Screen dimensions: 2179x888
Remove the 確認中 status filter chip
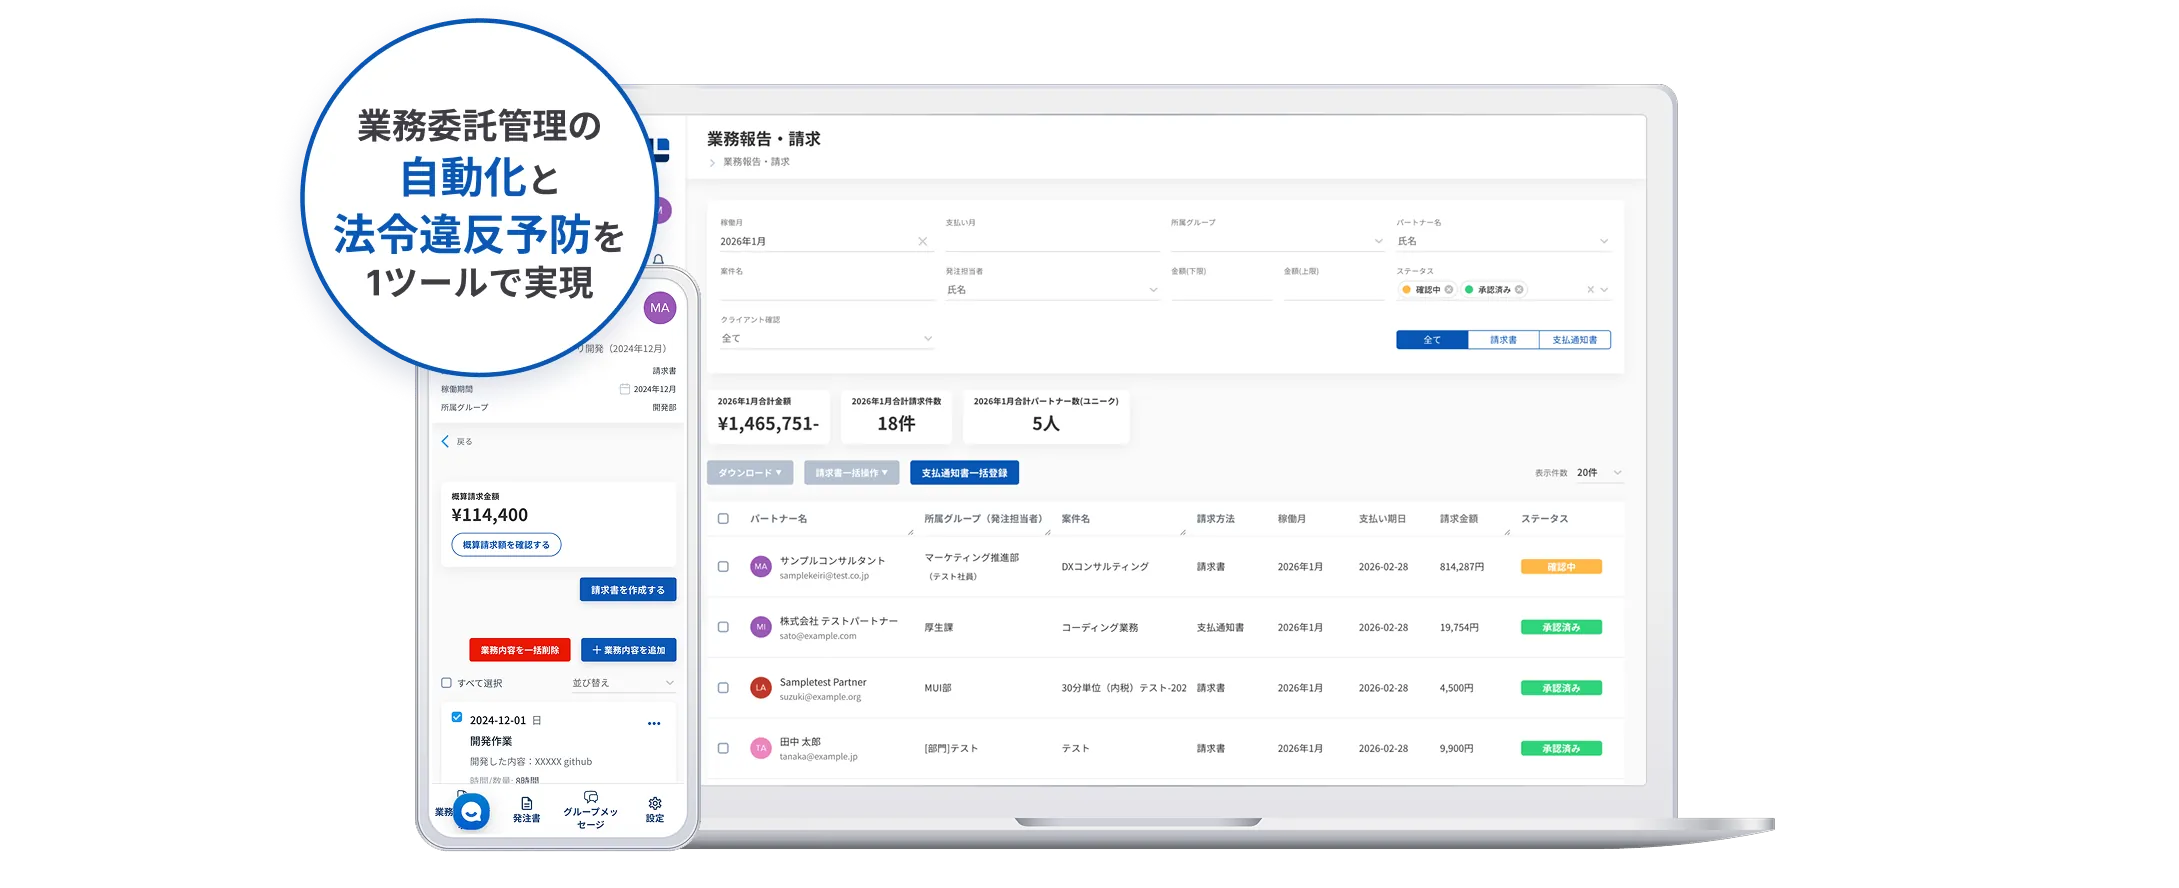coord(1449,290)
